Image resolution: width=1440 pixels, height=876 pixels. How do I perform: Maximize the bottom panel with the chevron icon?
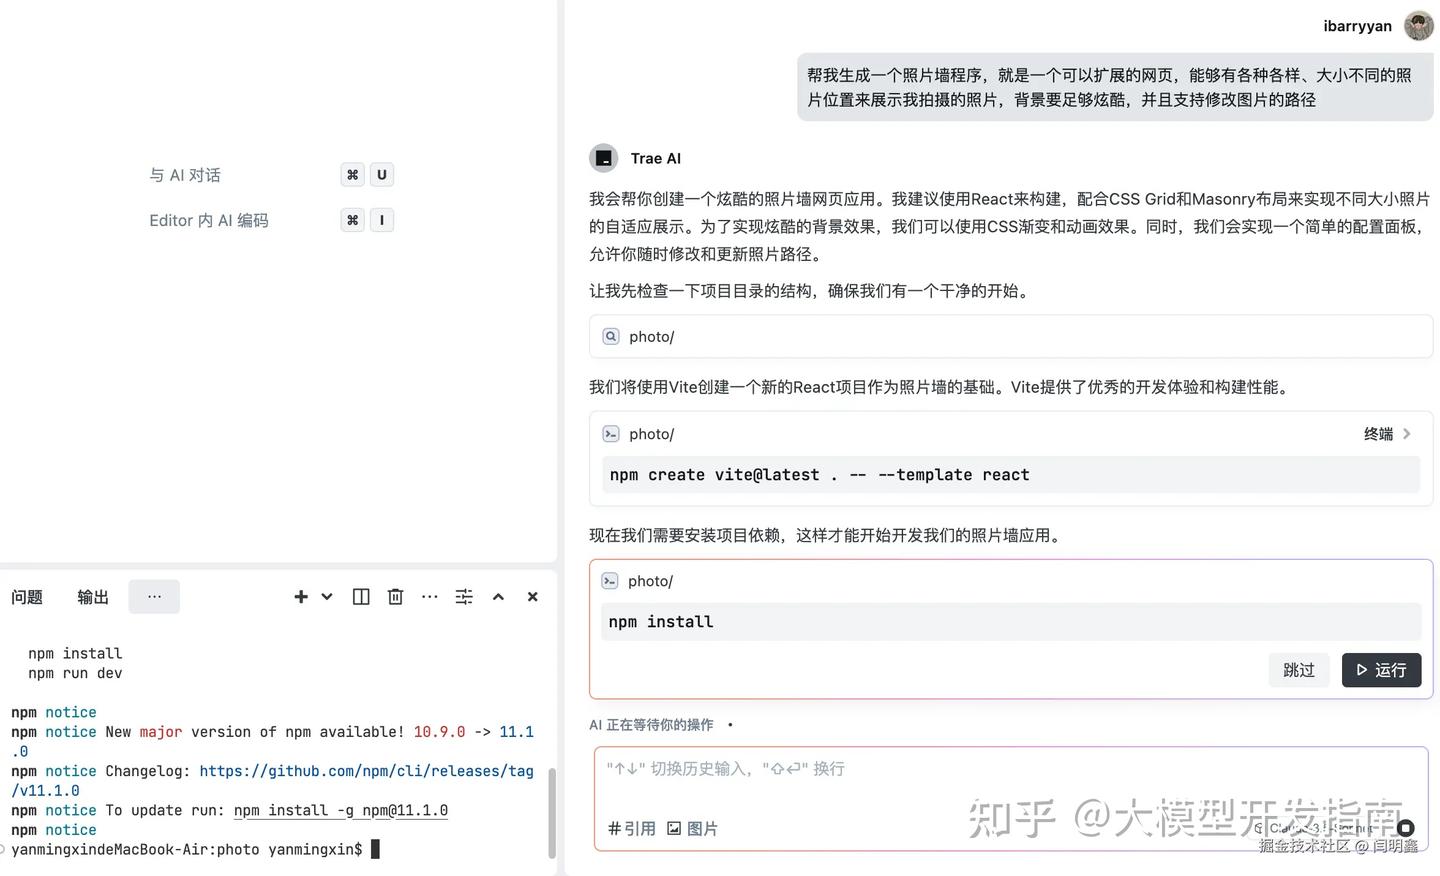498,596
